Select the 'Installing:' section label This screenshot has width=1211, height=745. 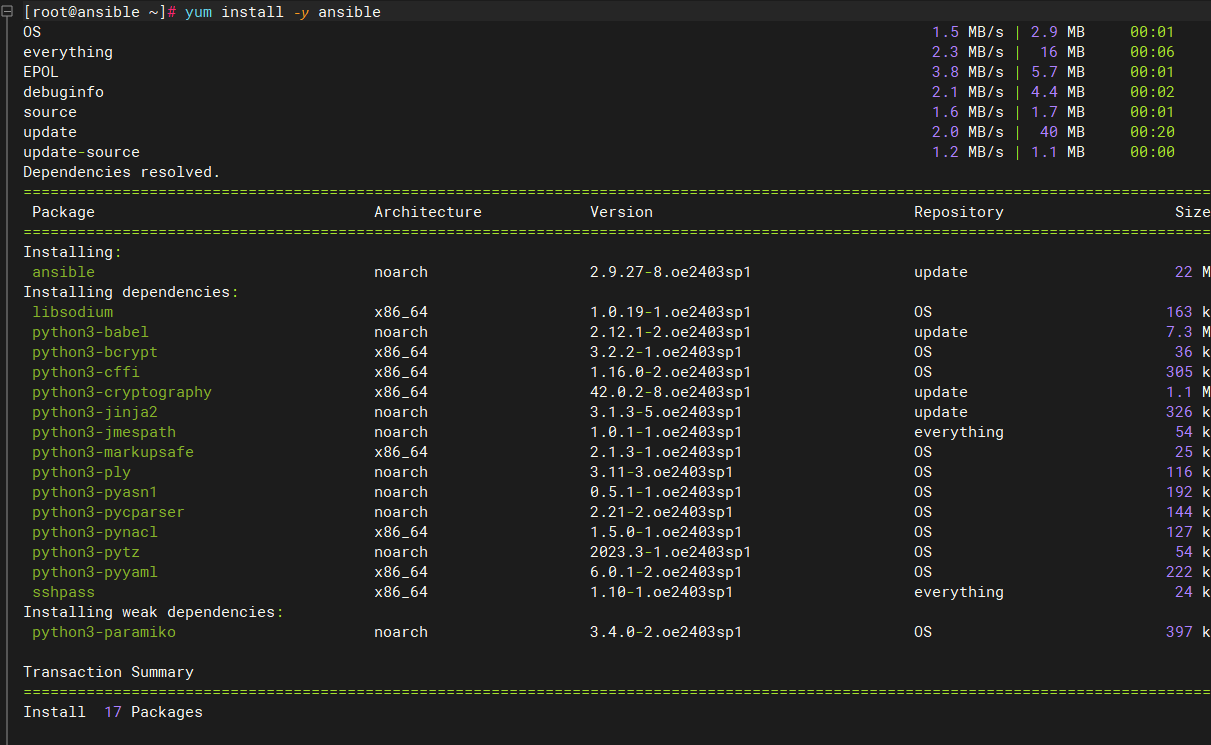(x=72, y=252)
